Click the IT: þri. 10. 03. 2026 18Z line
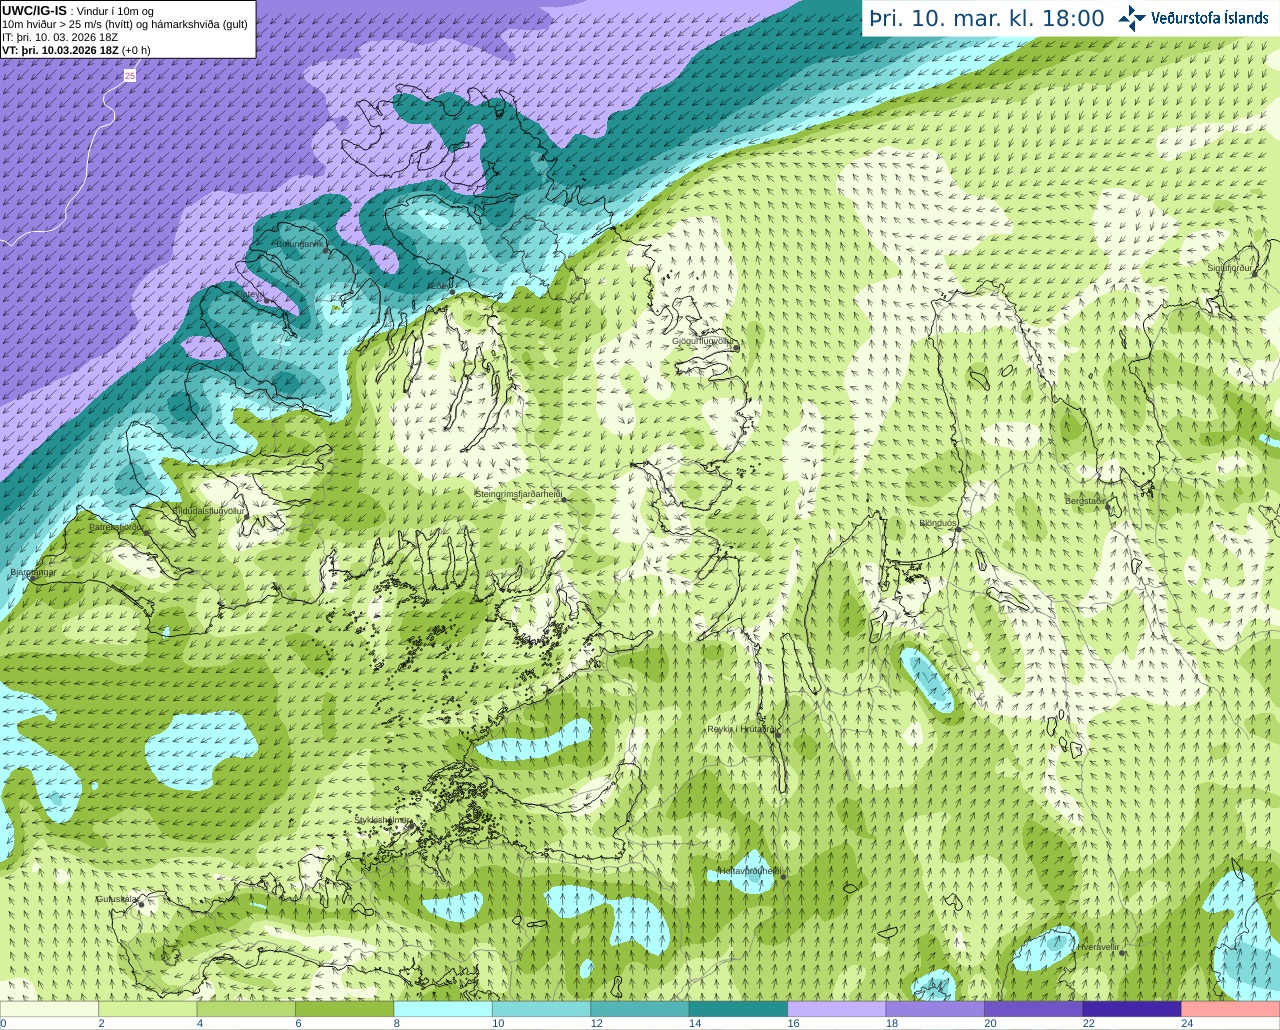This screenshot has height=1030, width=1280. point(60,37)
